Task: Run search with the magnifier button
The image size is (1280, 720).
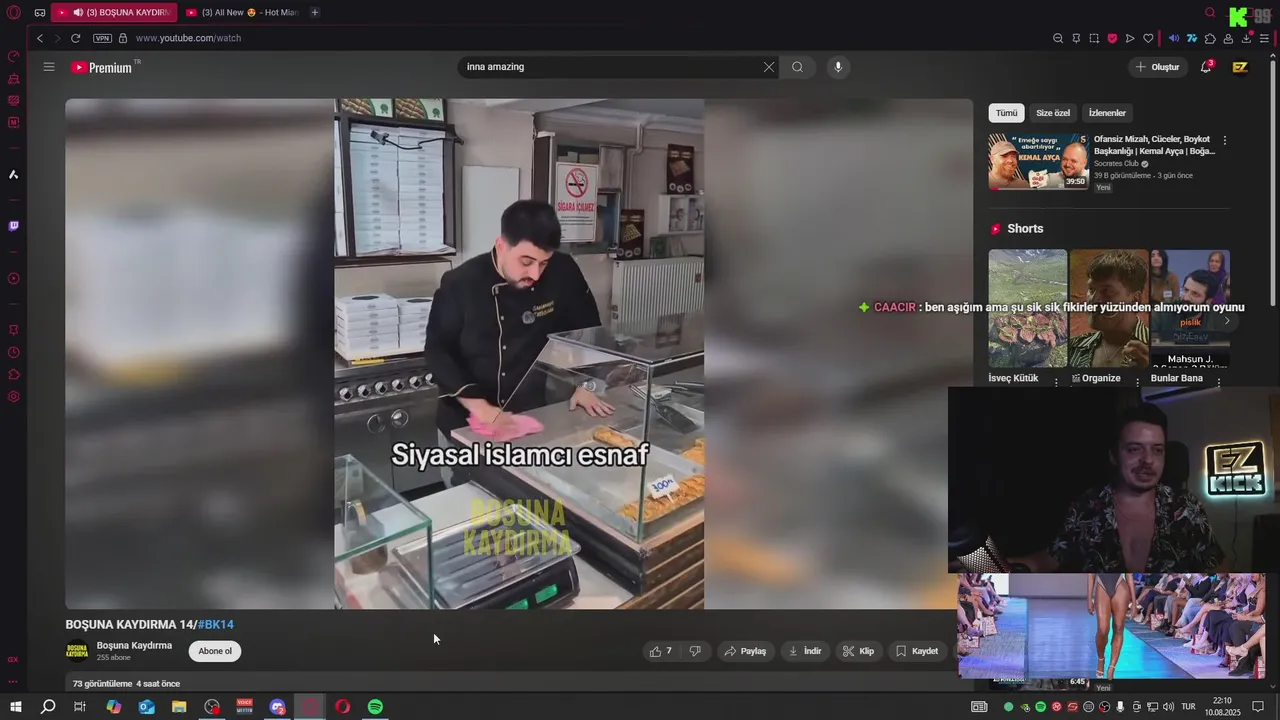Action: pyautogui.click(x=797, y=67)
